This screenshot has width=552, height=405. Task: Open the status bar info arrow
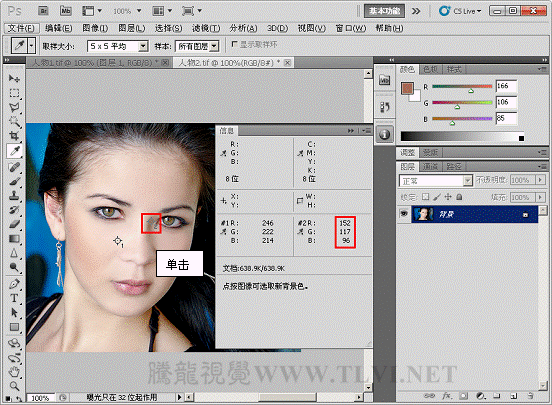[x=180, y=397]
